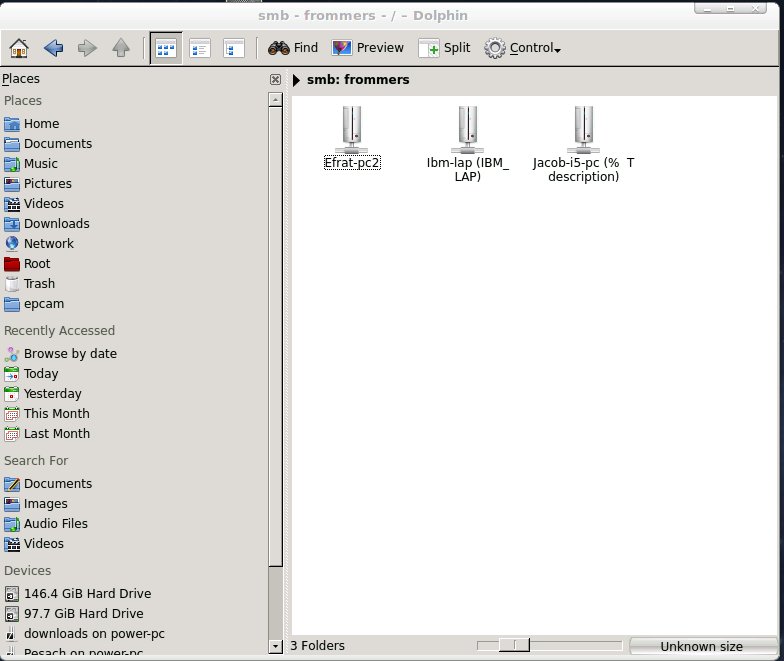The height and width of the screenshot is (661, 784).
Task: Click the 3 Folders status text
Action: pos(318,646)
